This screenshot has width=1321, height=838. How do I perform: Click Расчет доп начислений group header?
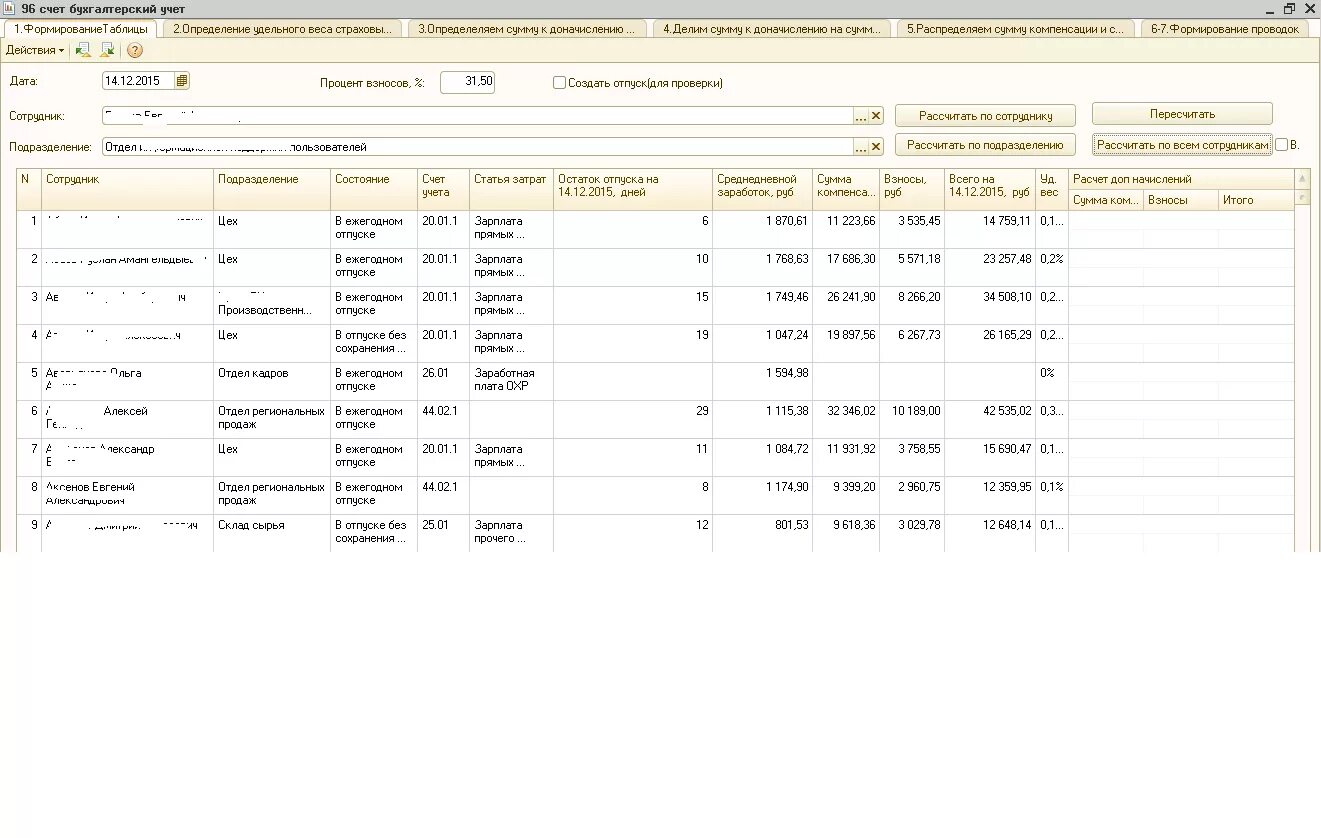[1181, 179]
